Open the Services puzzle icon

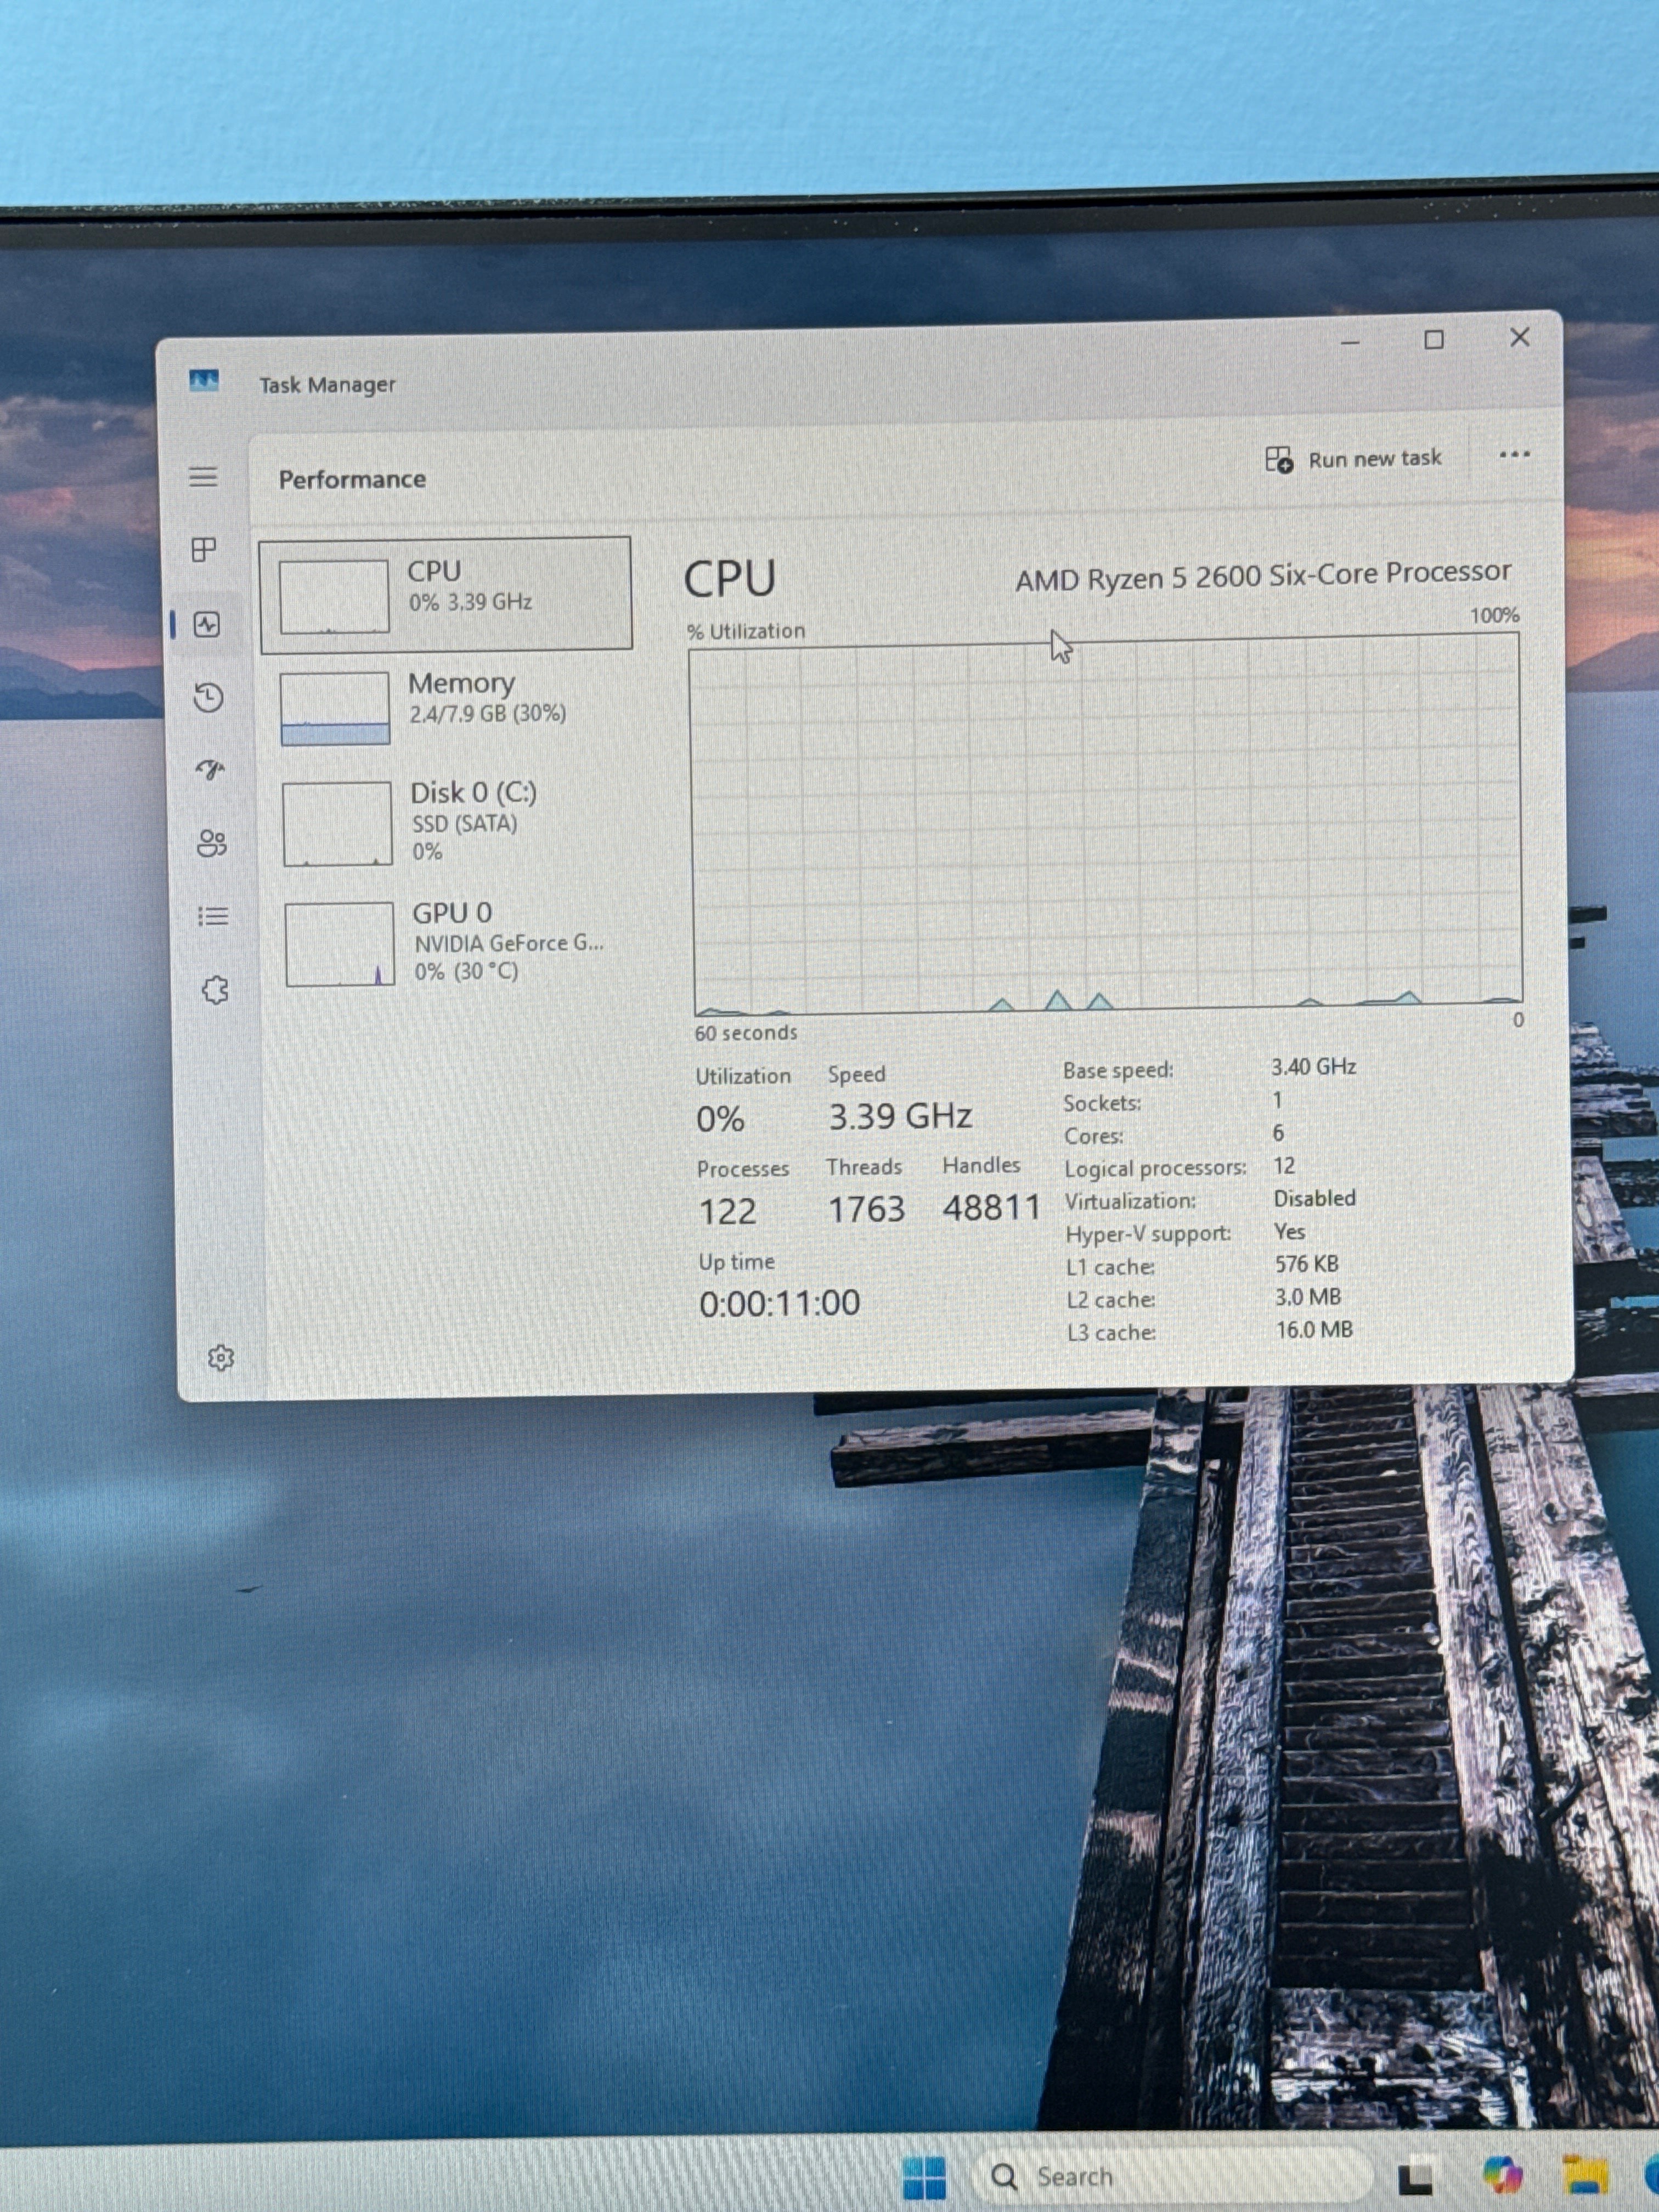[215, 990]
